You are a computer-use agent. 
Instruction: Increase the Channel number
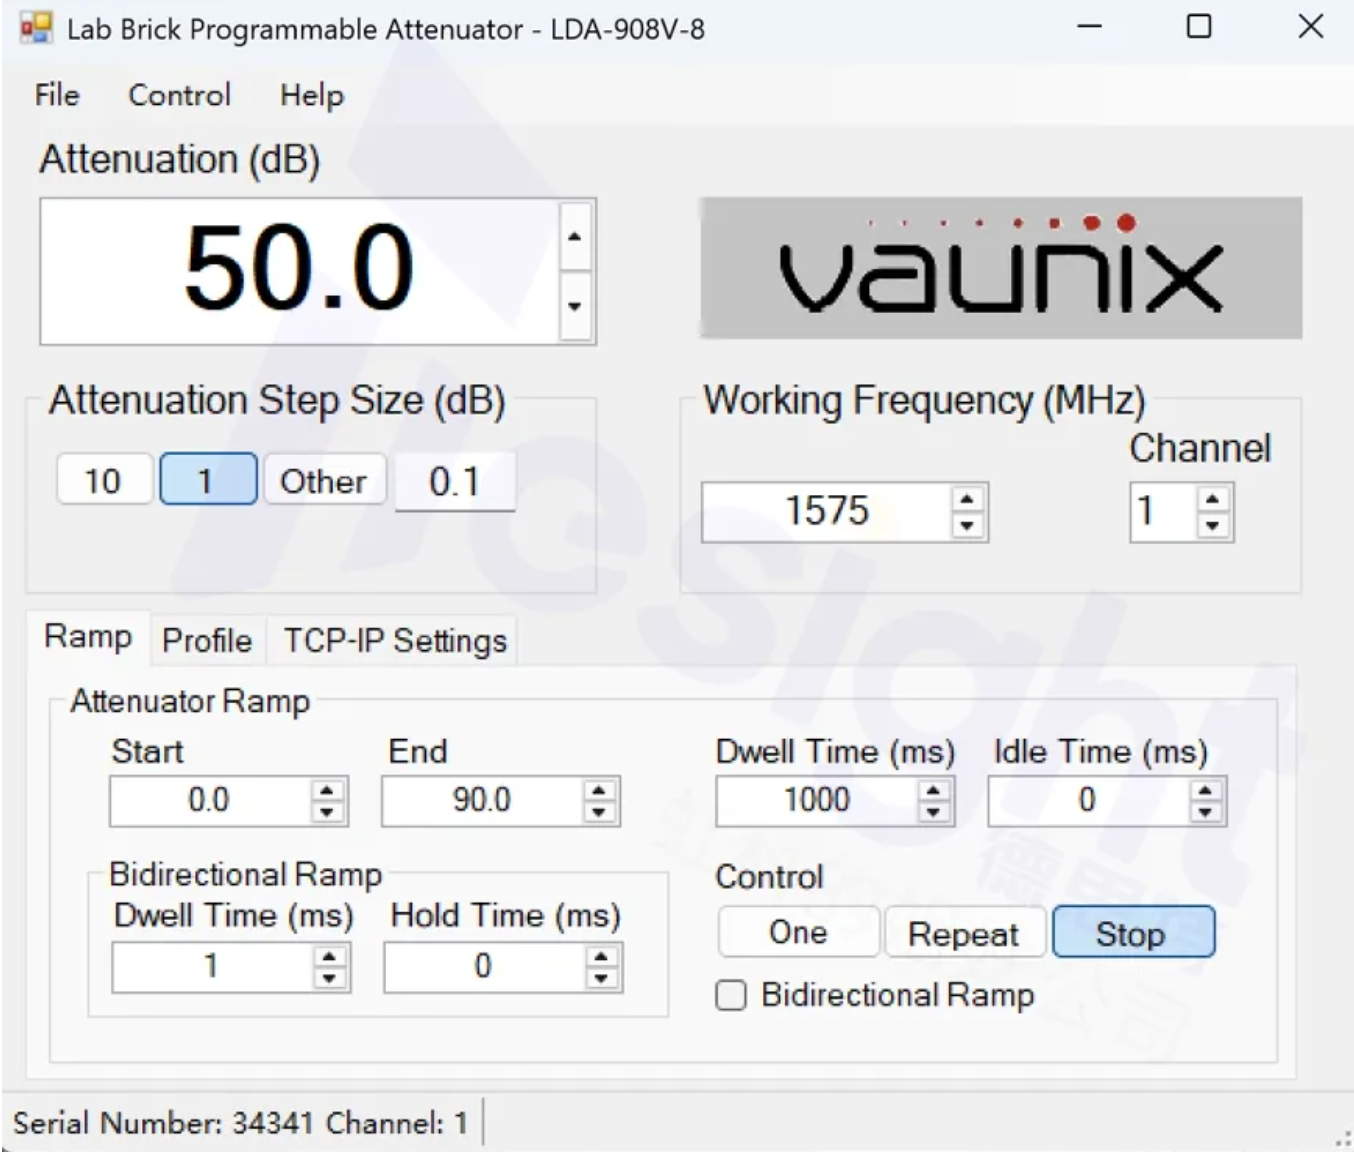point(1213,499)
